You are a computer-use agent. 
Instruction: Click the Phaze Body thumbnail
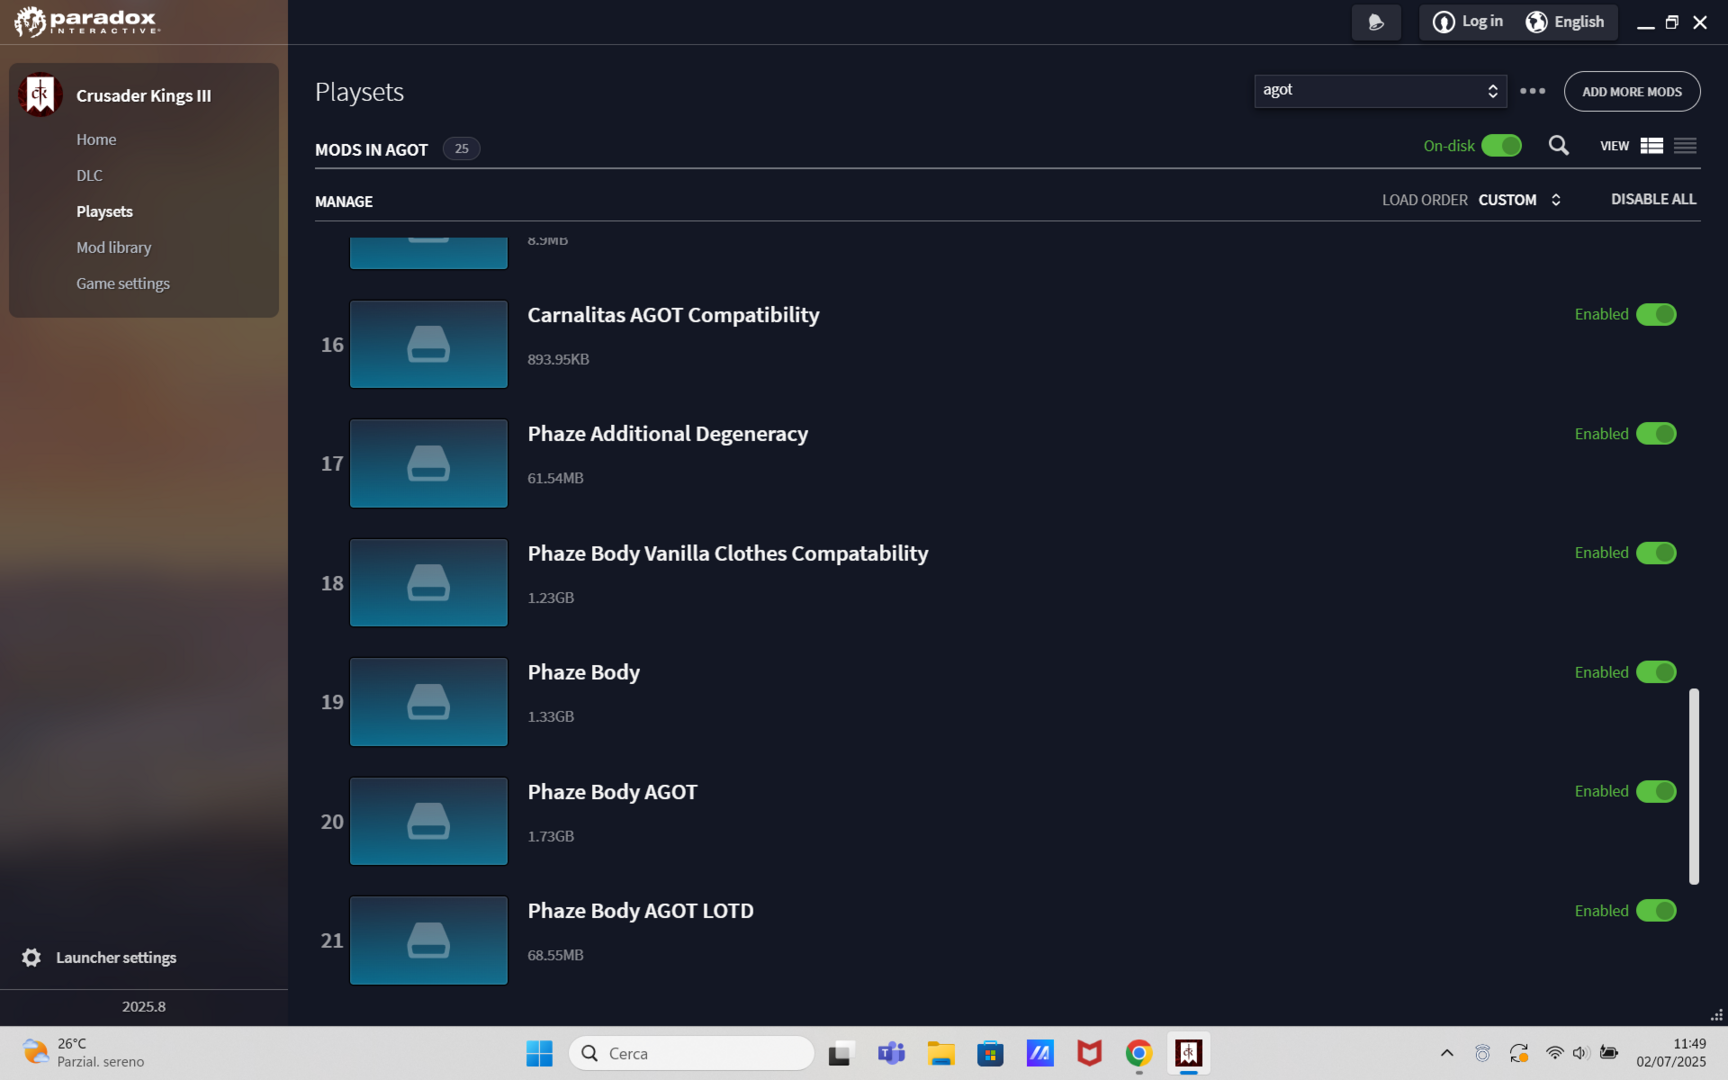[428, 702]
